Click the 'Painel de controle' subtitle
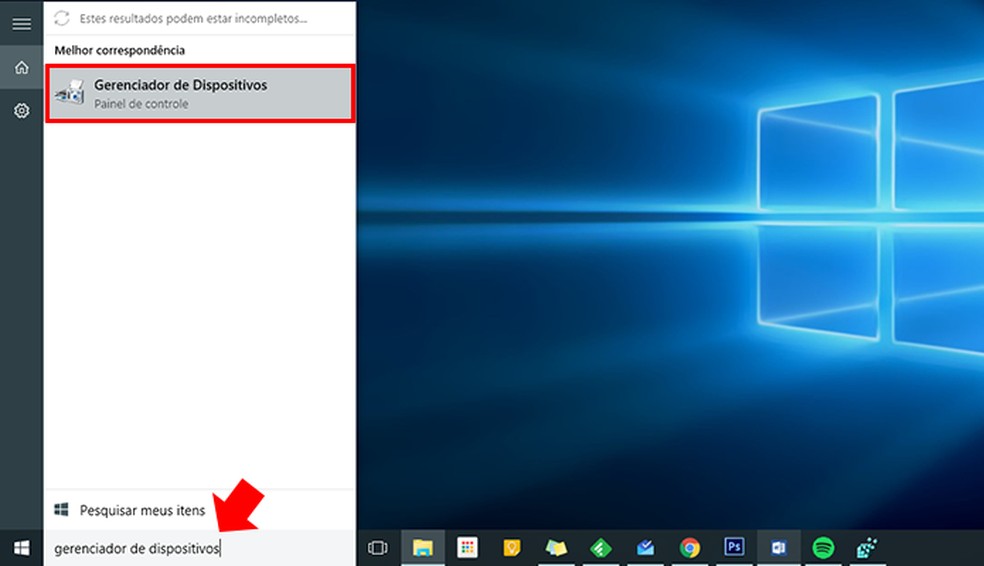The width and height of the screenshot is (984, 566). tap(141, 104)
